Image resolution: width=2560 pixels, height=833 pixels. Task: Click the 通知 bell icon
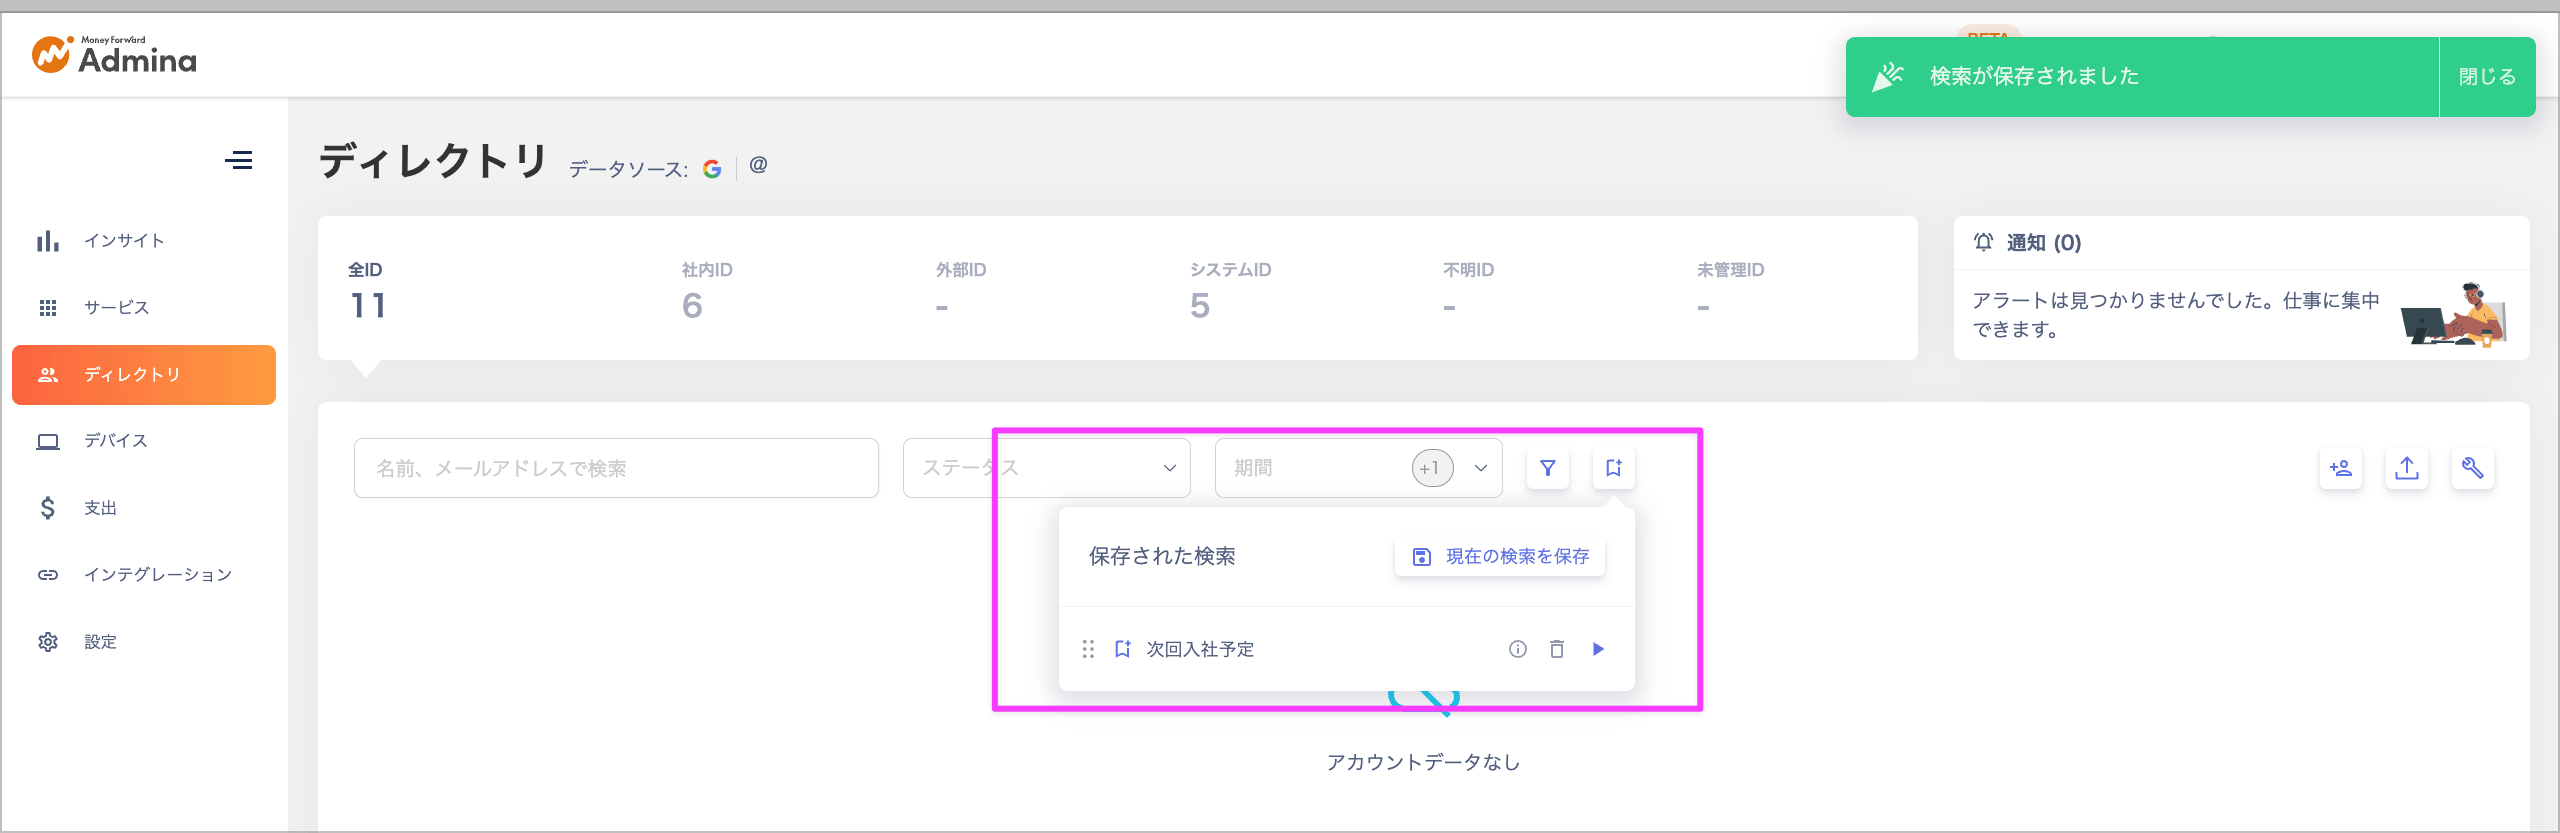(1983, 242)
